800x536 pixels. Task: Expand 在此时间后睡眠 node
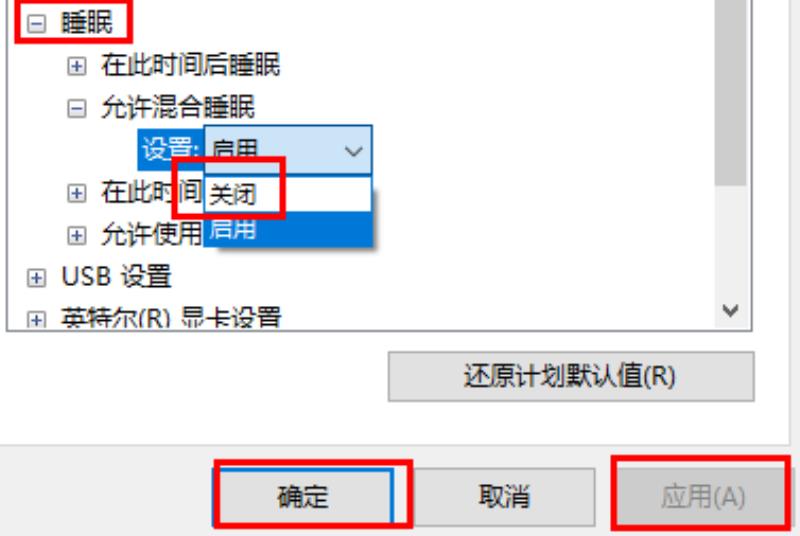pyautogui.click(x=77, y=66)
